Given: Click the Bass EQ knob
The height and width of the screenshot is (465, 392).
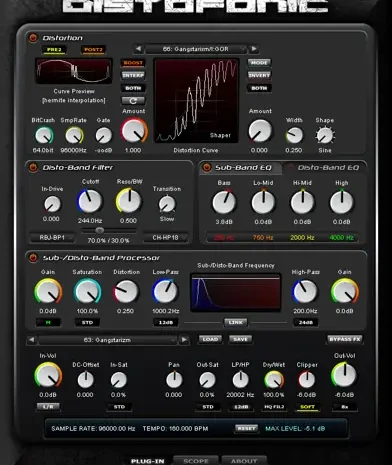Looking at the screenshot, I should 224,202.
